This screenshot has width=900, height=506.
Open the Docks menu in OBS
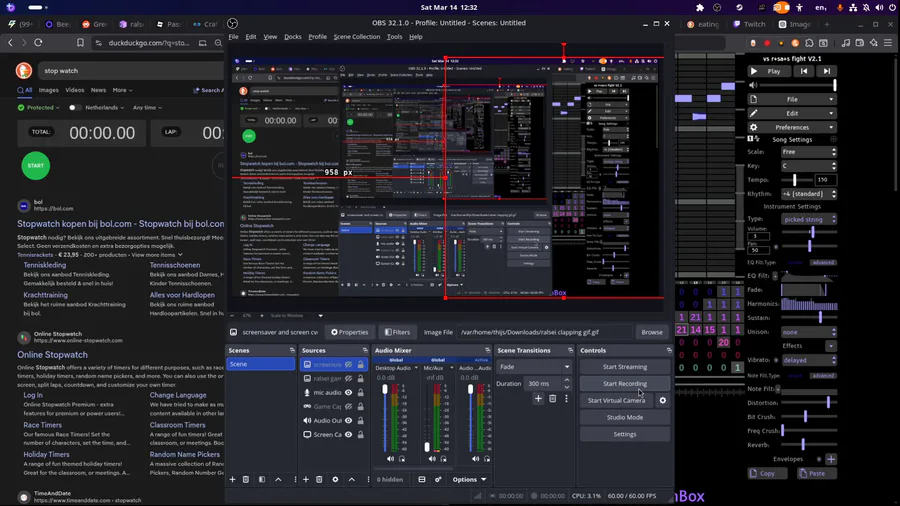[293, 37]
